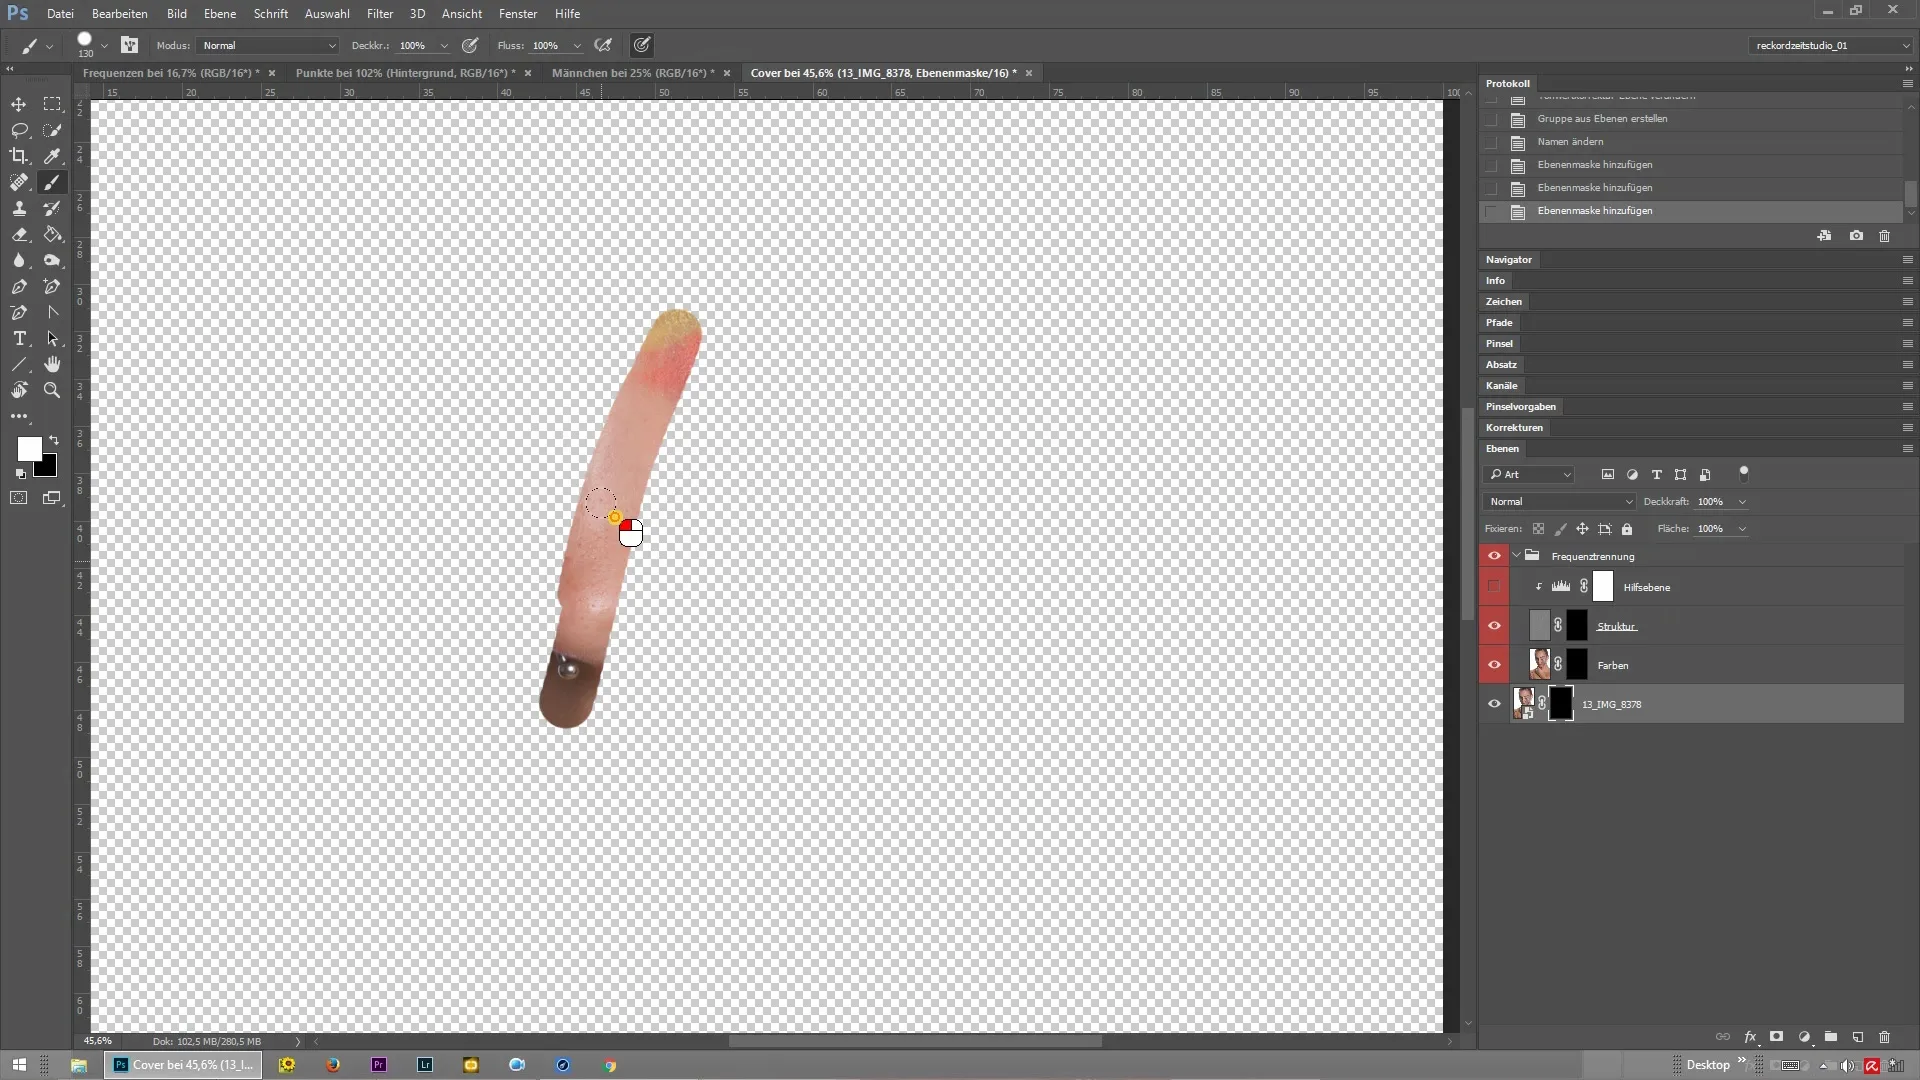Select the Quick Selection tool
The image size is (1920, 1080).
point(52,130)
